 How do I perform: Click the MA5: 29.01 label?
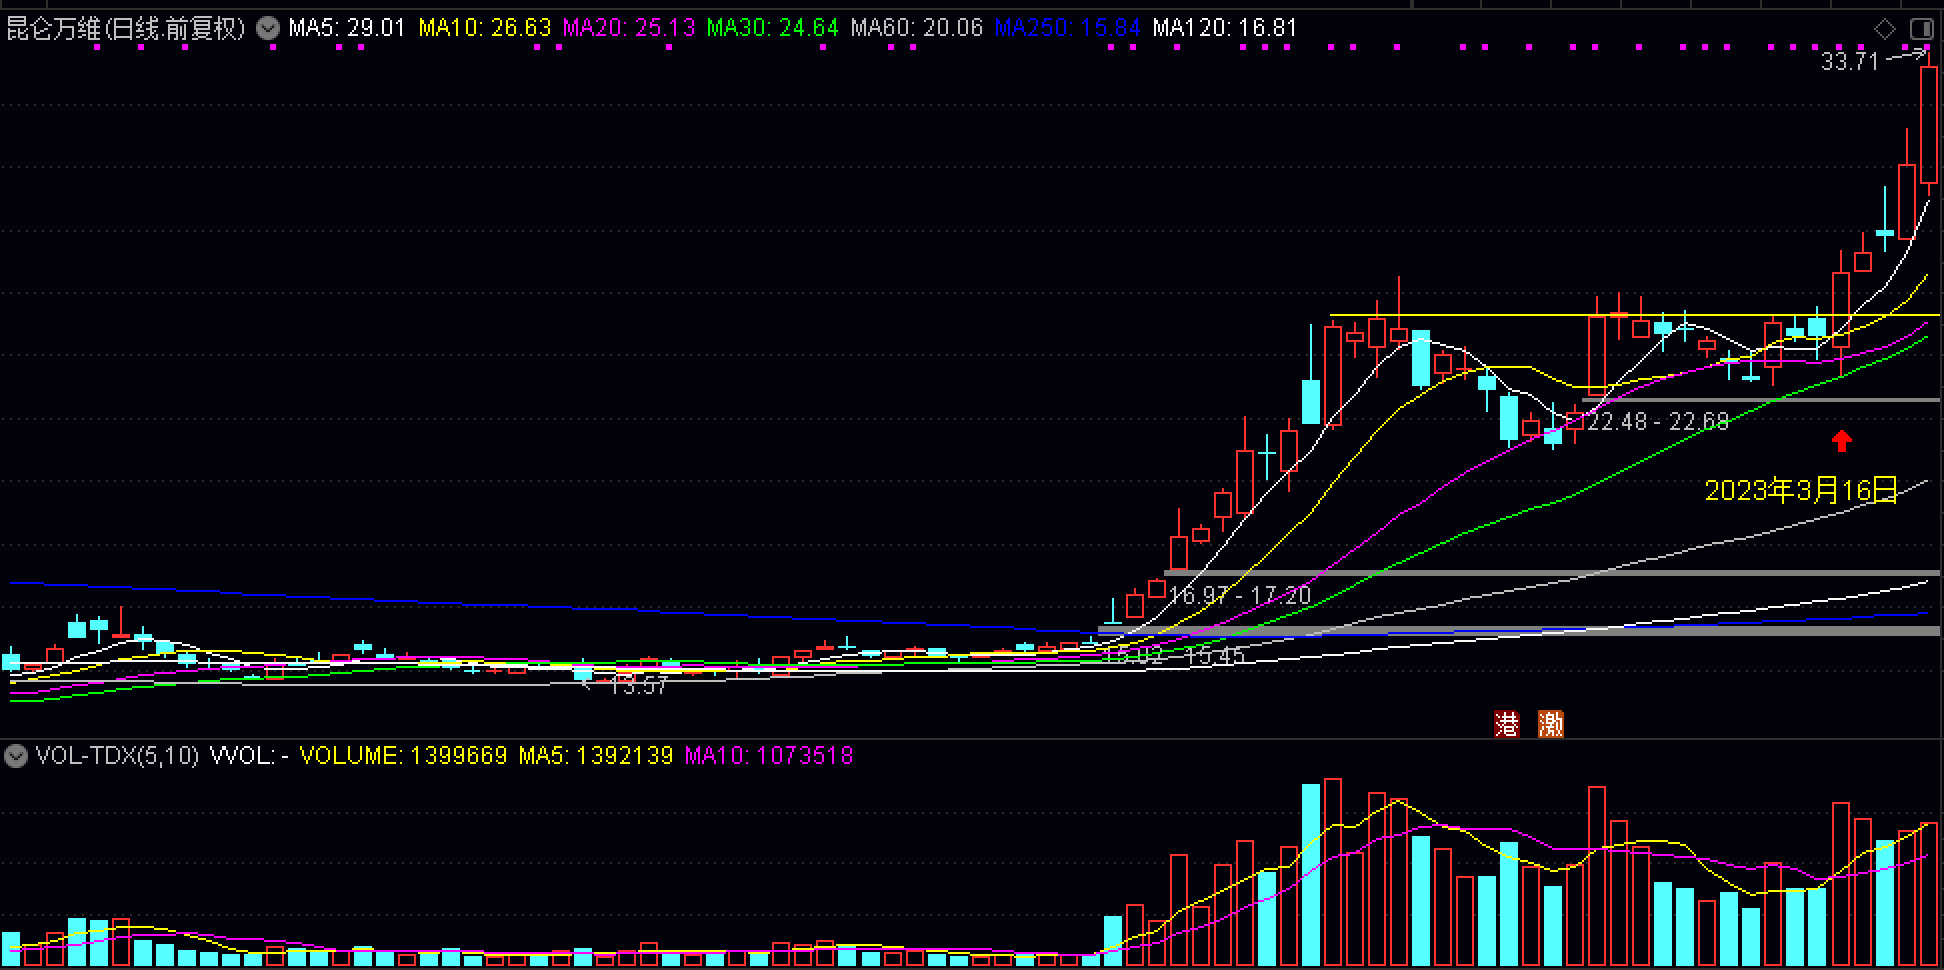346,28
